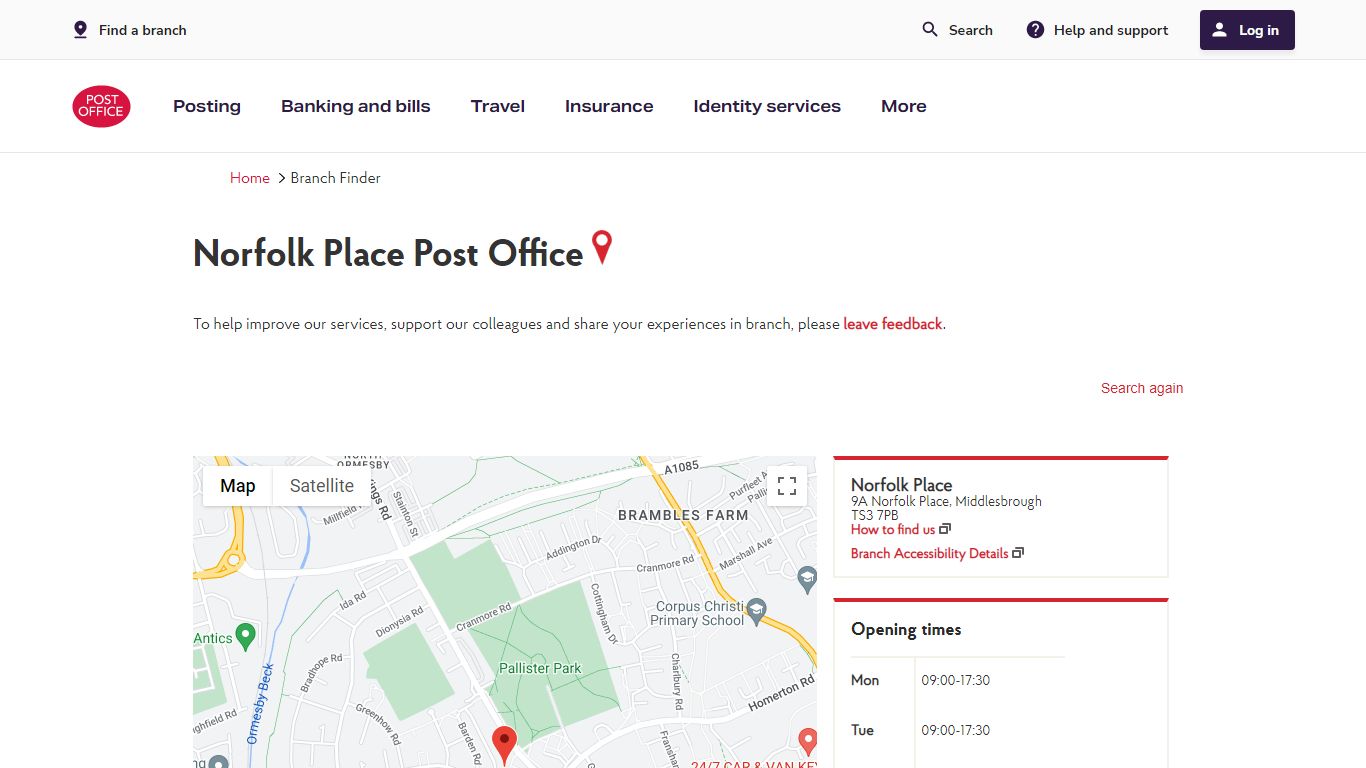Click the Find a branch pin icon
Screen dimensions: 1366x768
[81, 30]
